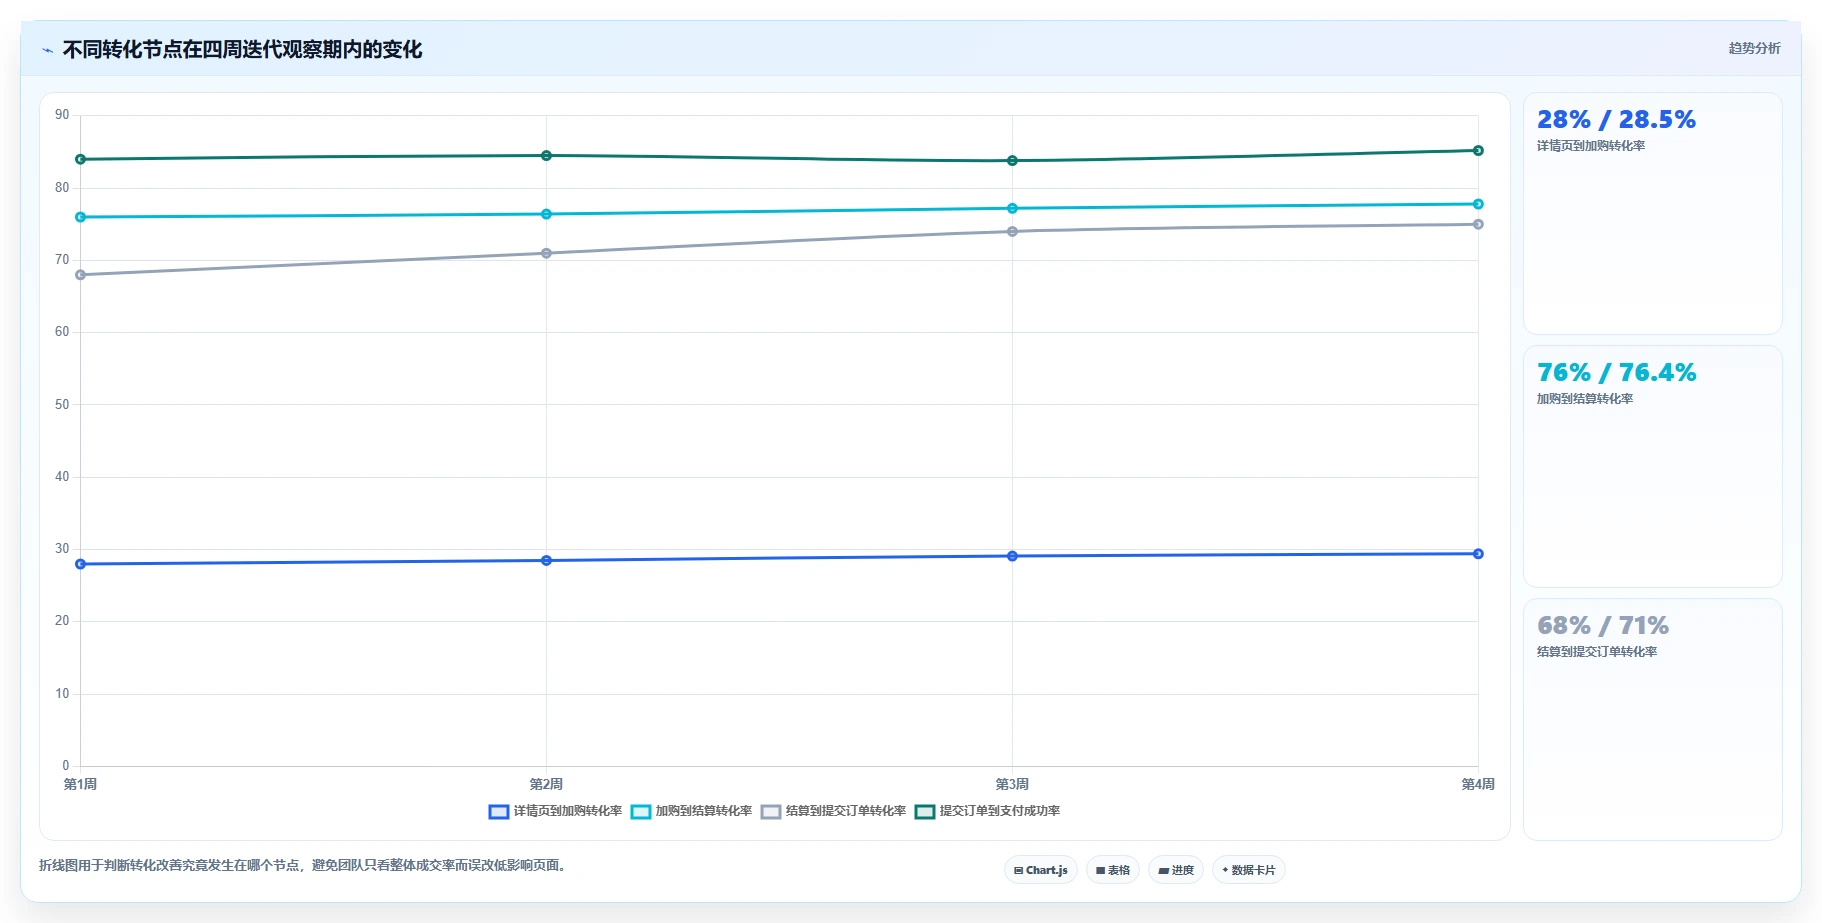Click the dark green data point at 第3周
The height and width of the screenshot is (923, 1822).
[1012, 161]
